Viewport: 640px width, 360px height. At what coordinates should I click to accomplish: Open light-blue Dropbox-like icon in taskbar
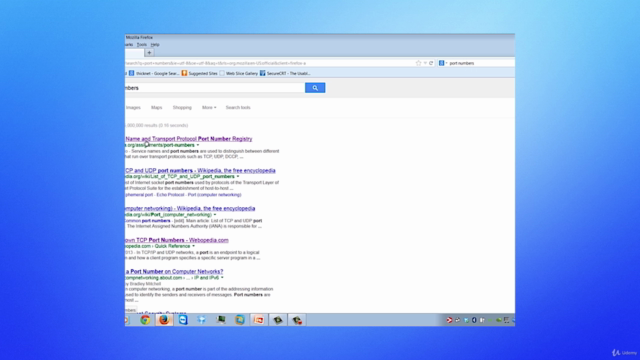pos(202,320)
